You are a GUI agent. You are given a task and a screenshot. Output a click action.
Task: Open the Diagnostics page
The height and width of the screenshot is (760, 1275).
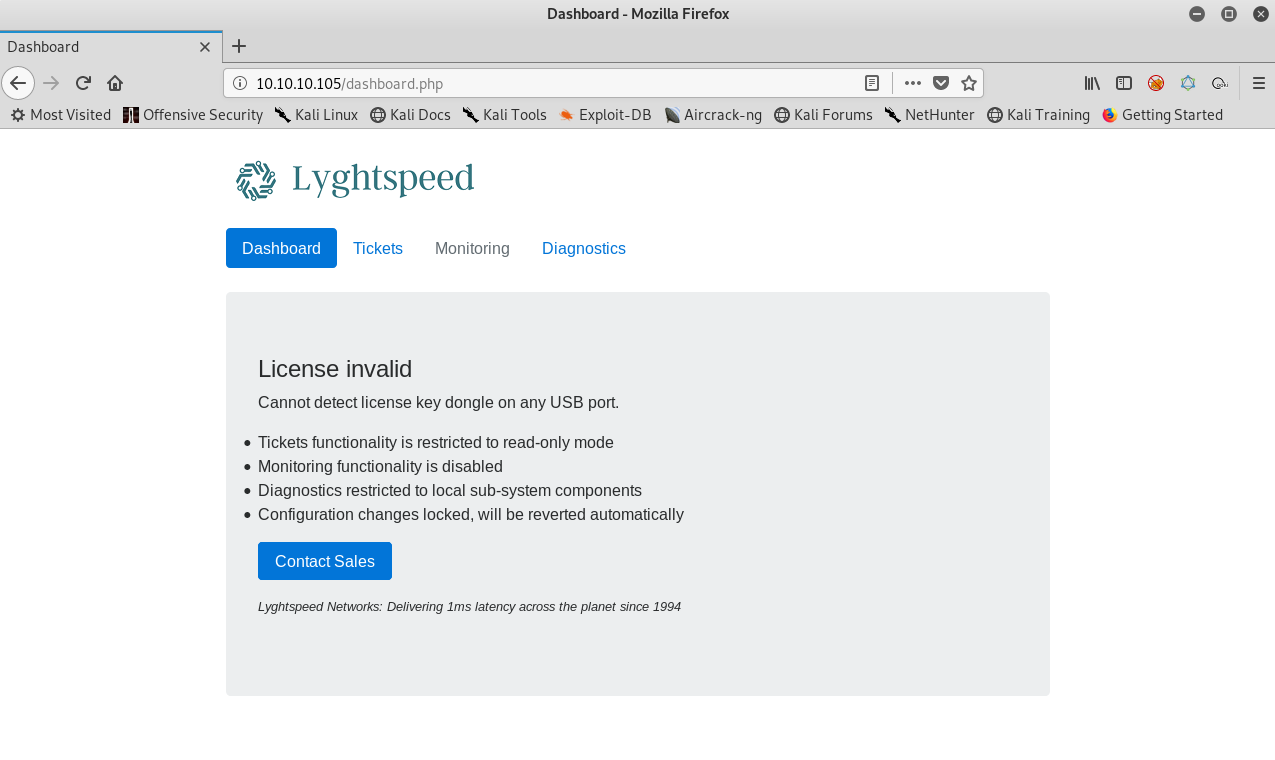pos(584,248)
